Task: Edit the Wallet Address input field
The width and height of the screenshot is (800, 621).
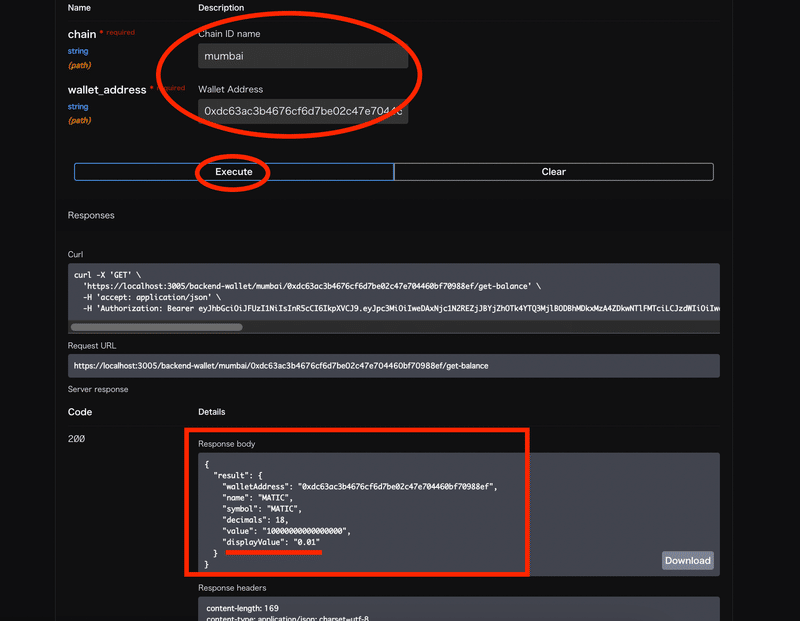Action: pos(303,111)
